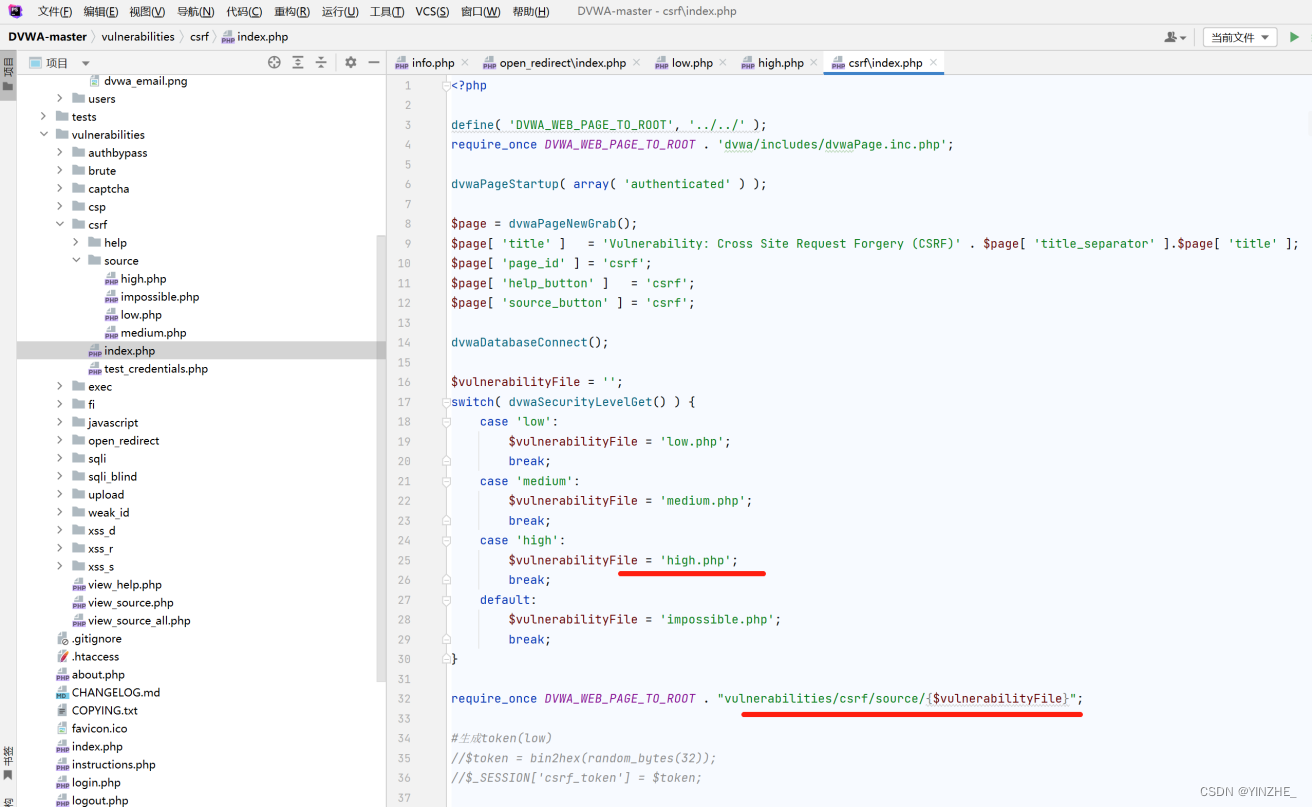Open project panel settings gear
This screenshot has height=807, width=1312.
click(x=351, y=62)
